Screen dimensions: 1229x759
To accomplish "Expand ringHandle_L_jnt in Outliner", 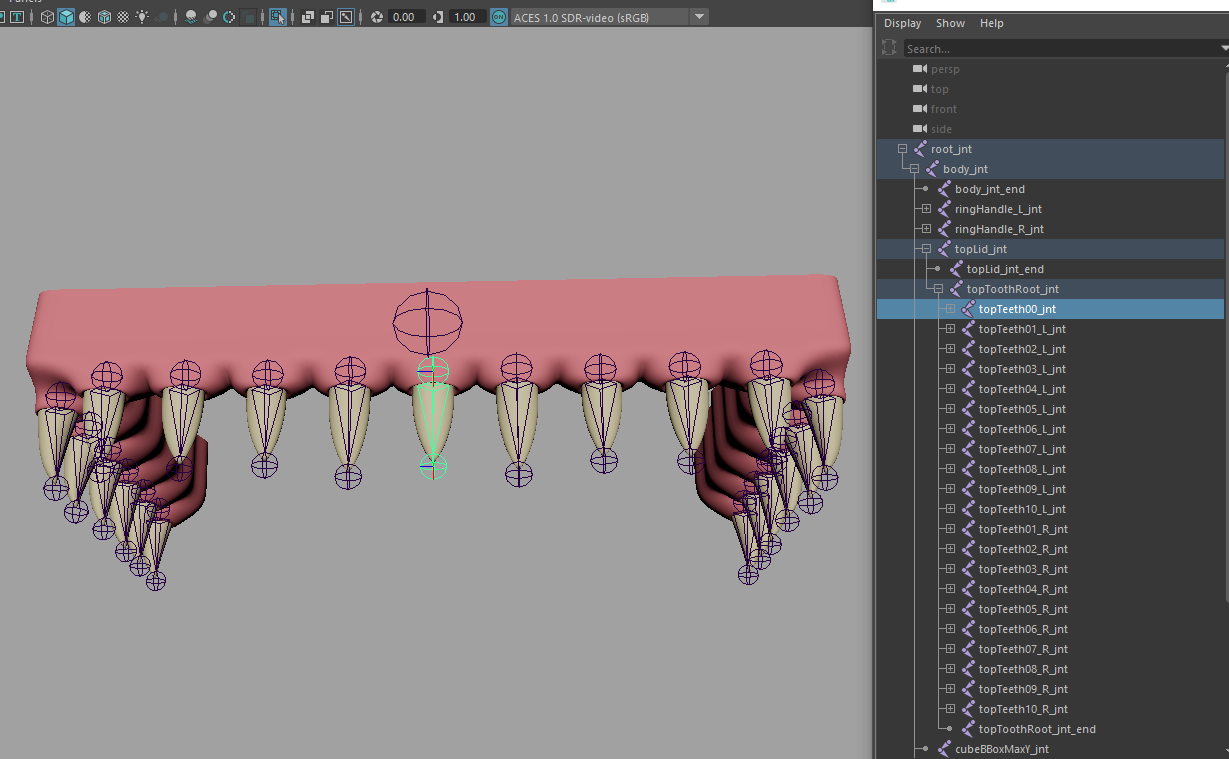I will click(926, 209).
